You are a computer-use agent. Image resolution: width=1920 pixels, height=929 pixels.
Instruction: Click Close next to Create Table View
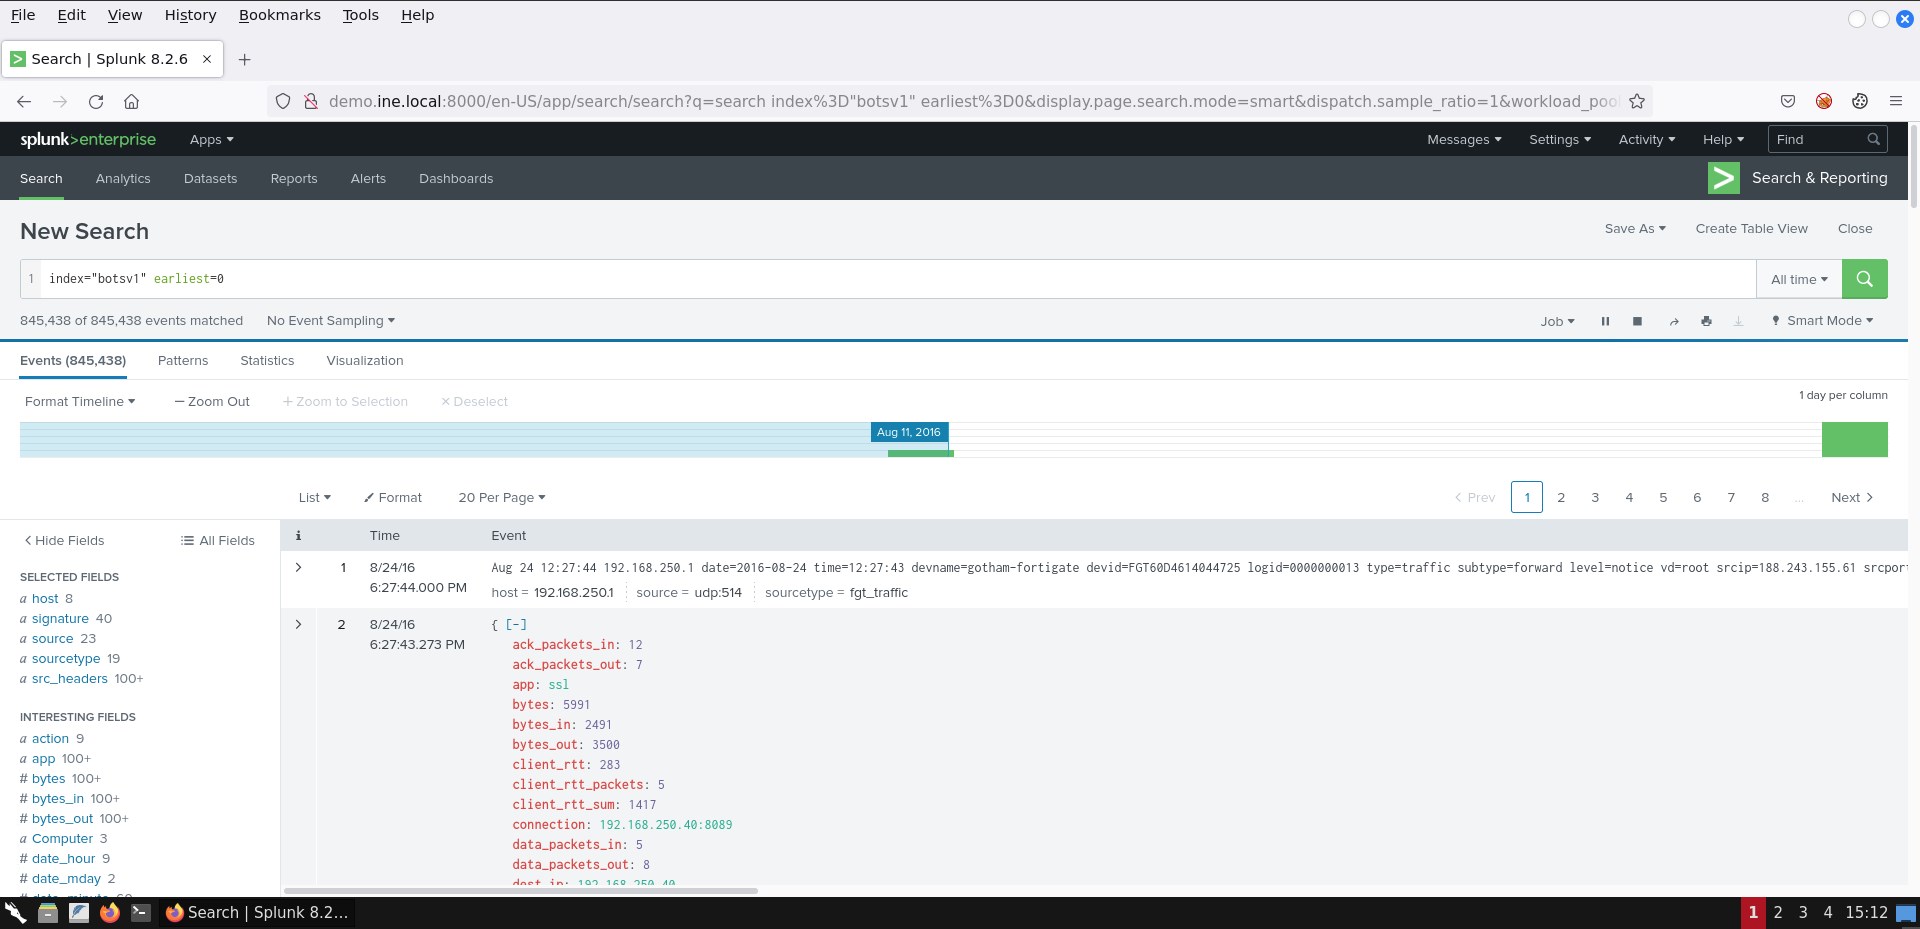point(1855,228)
